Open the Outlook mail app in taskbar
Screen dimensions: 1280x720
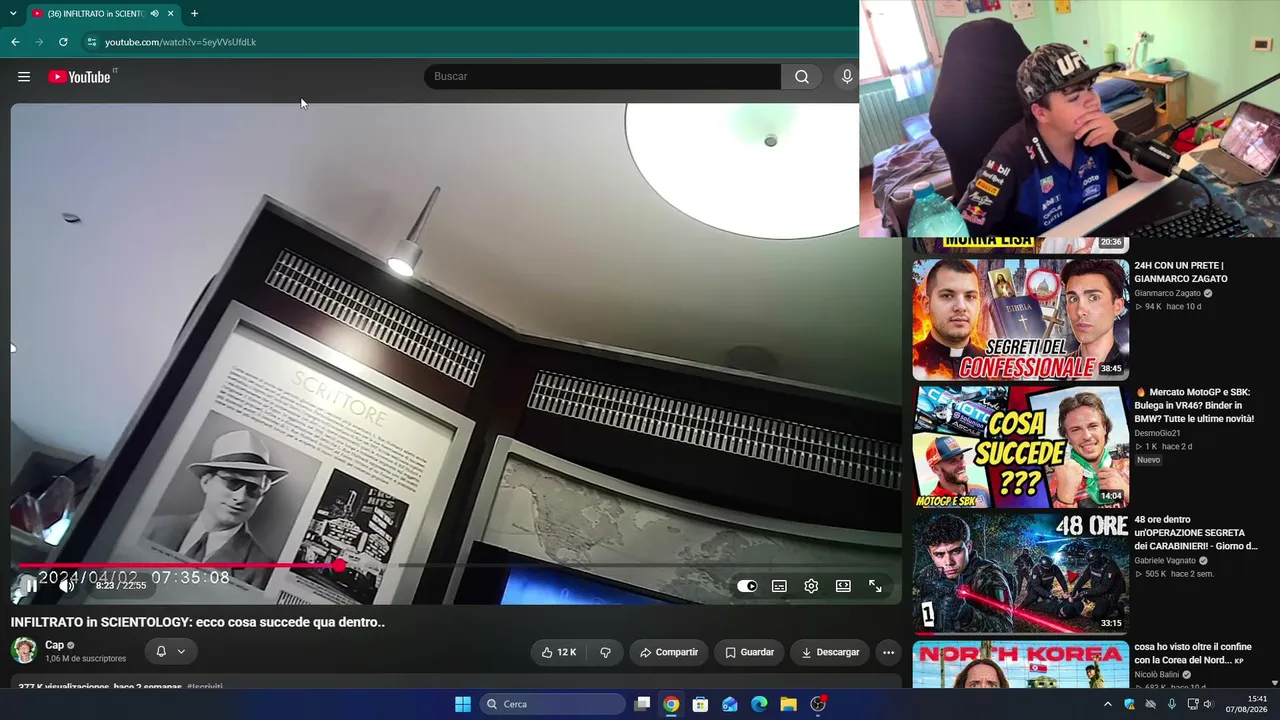[x=730, y=704]
